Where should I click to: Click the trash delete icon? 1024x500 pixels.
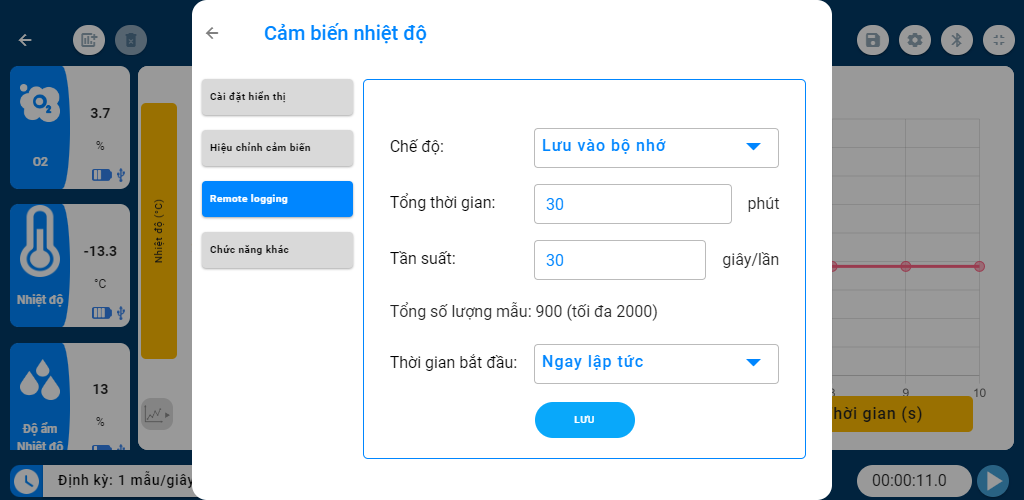131,40
